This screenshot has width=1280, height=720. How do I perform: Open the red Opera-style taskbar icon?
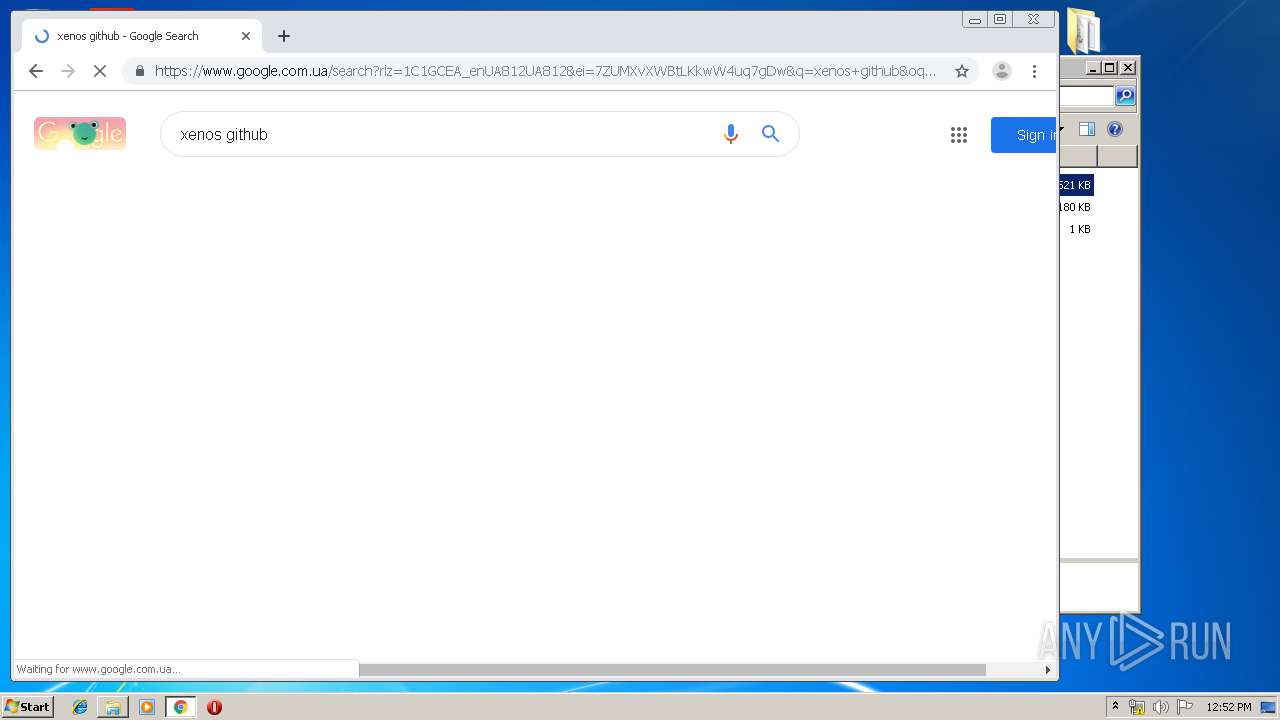(x=214, y=707)
